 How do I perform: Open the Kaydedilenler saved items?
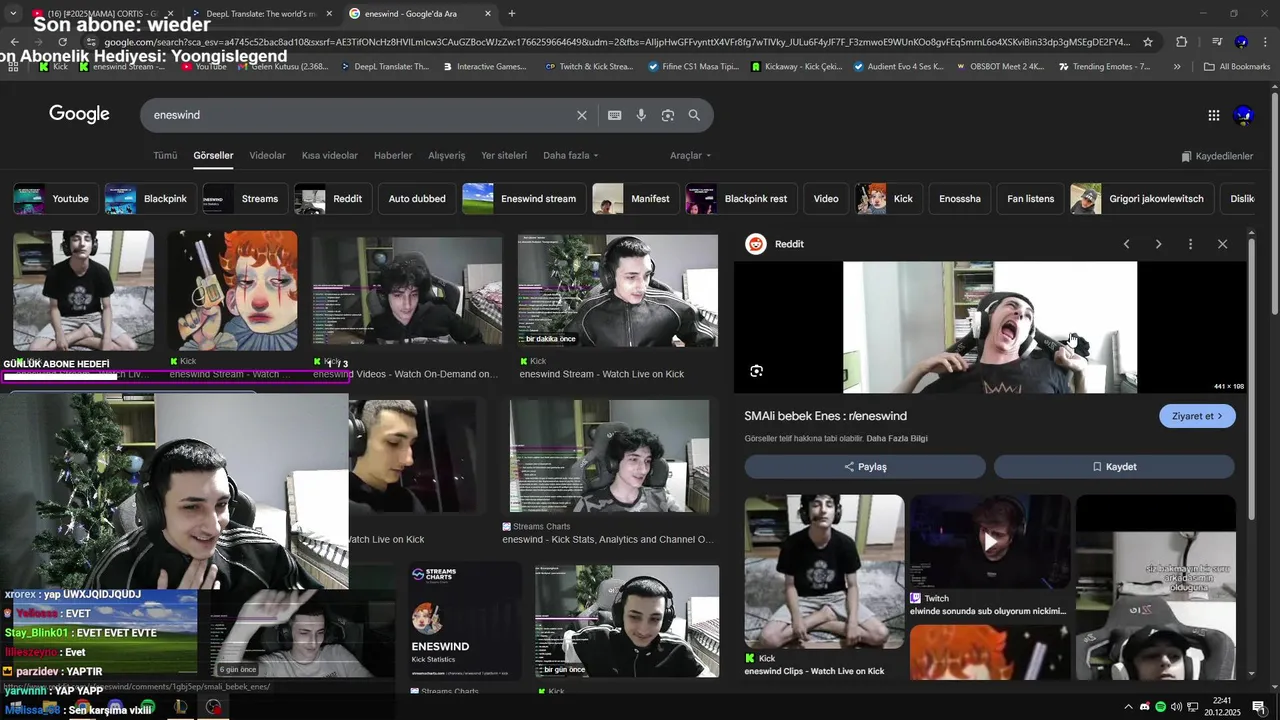pyautogui.click(x=1217, y=156)
